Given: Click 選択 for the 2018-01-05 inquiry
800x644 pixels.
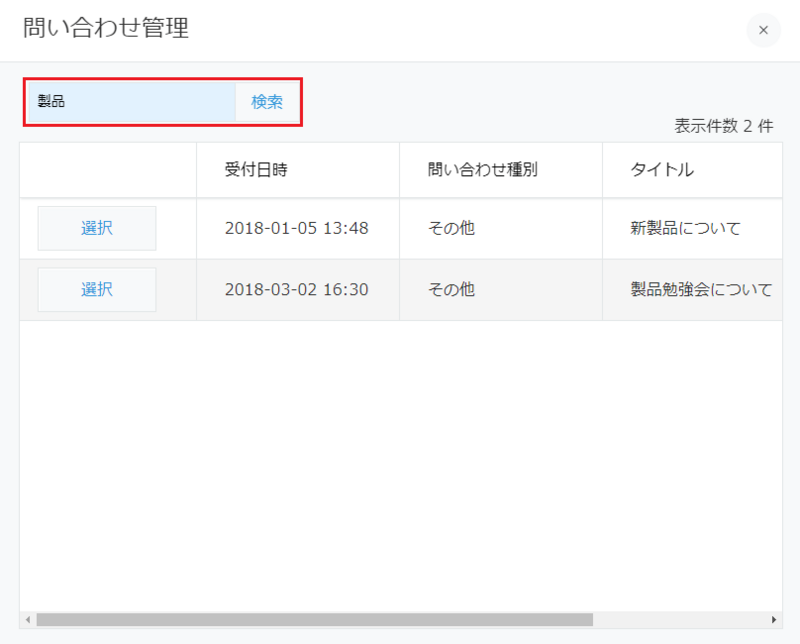Looking at the screenshot, I should [x=97, y=228].
